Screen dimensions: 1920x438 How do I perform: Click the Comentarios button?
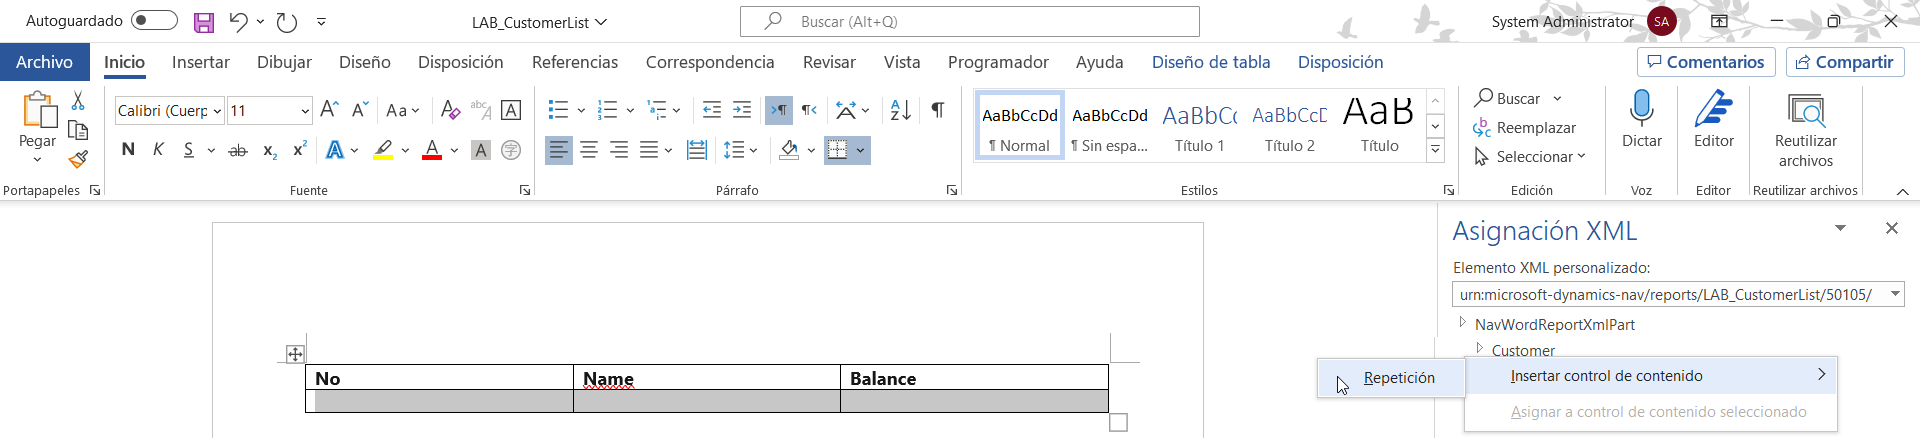click(1706, 62)
